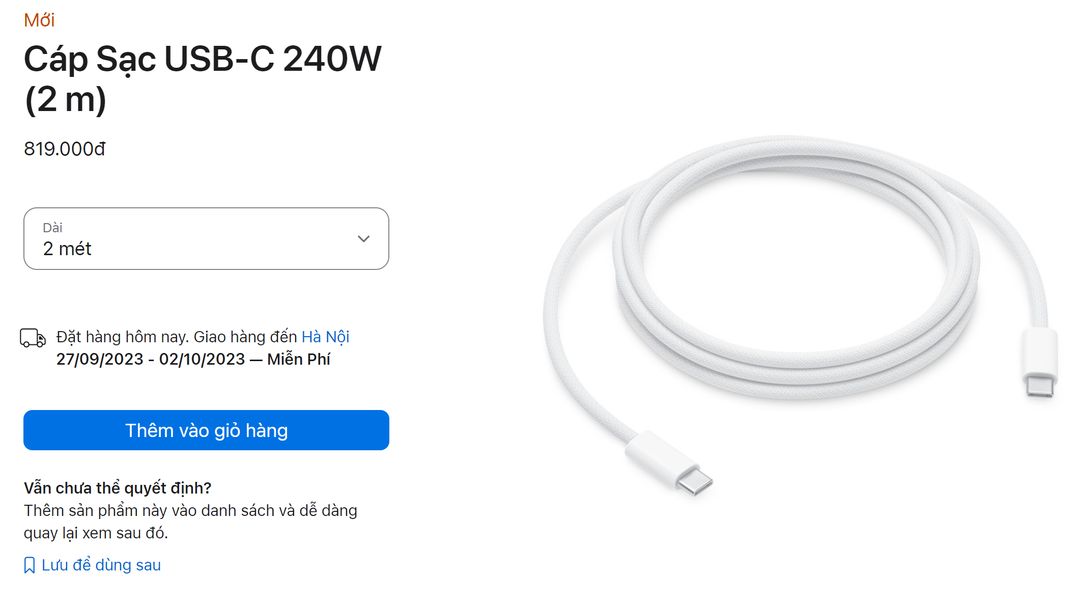Viewport: 1080px width, 600px height.
Task: Click the delivery truck shipping icon
Action: click(33, 337)
